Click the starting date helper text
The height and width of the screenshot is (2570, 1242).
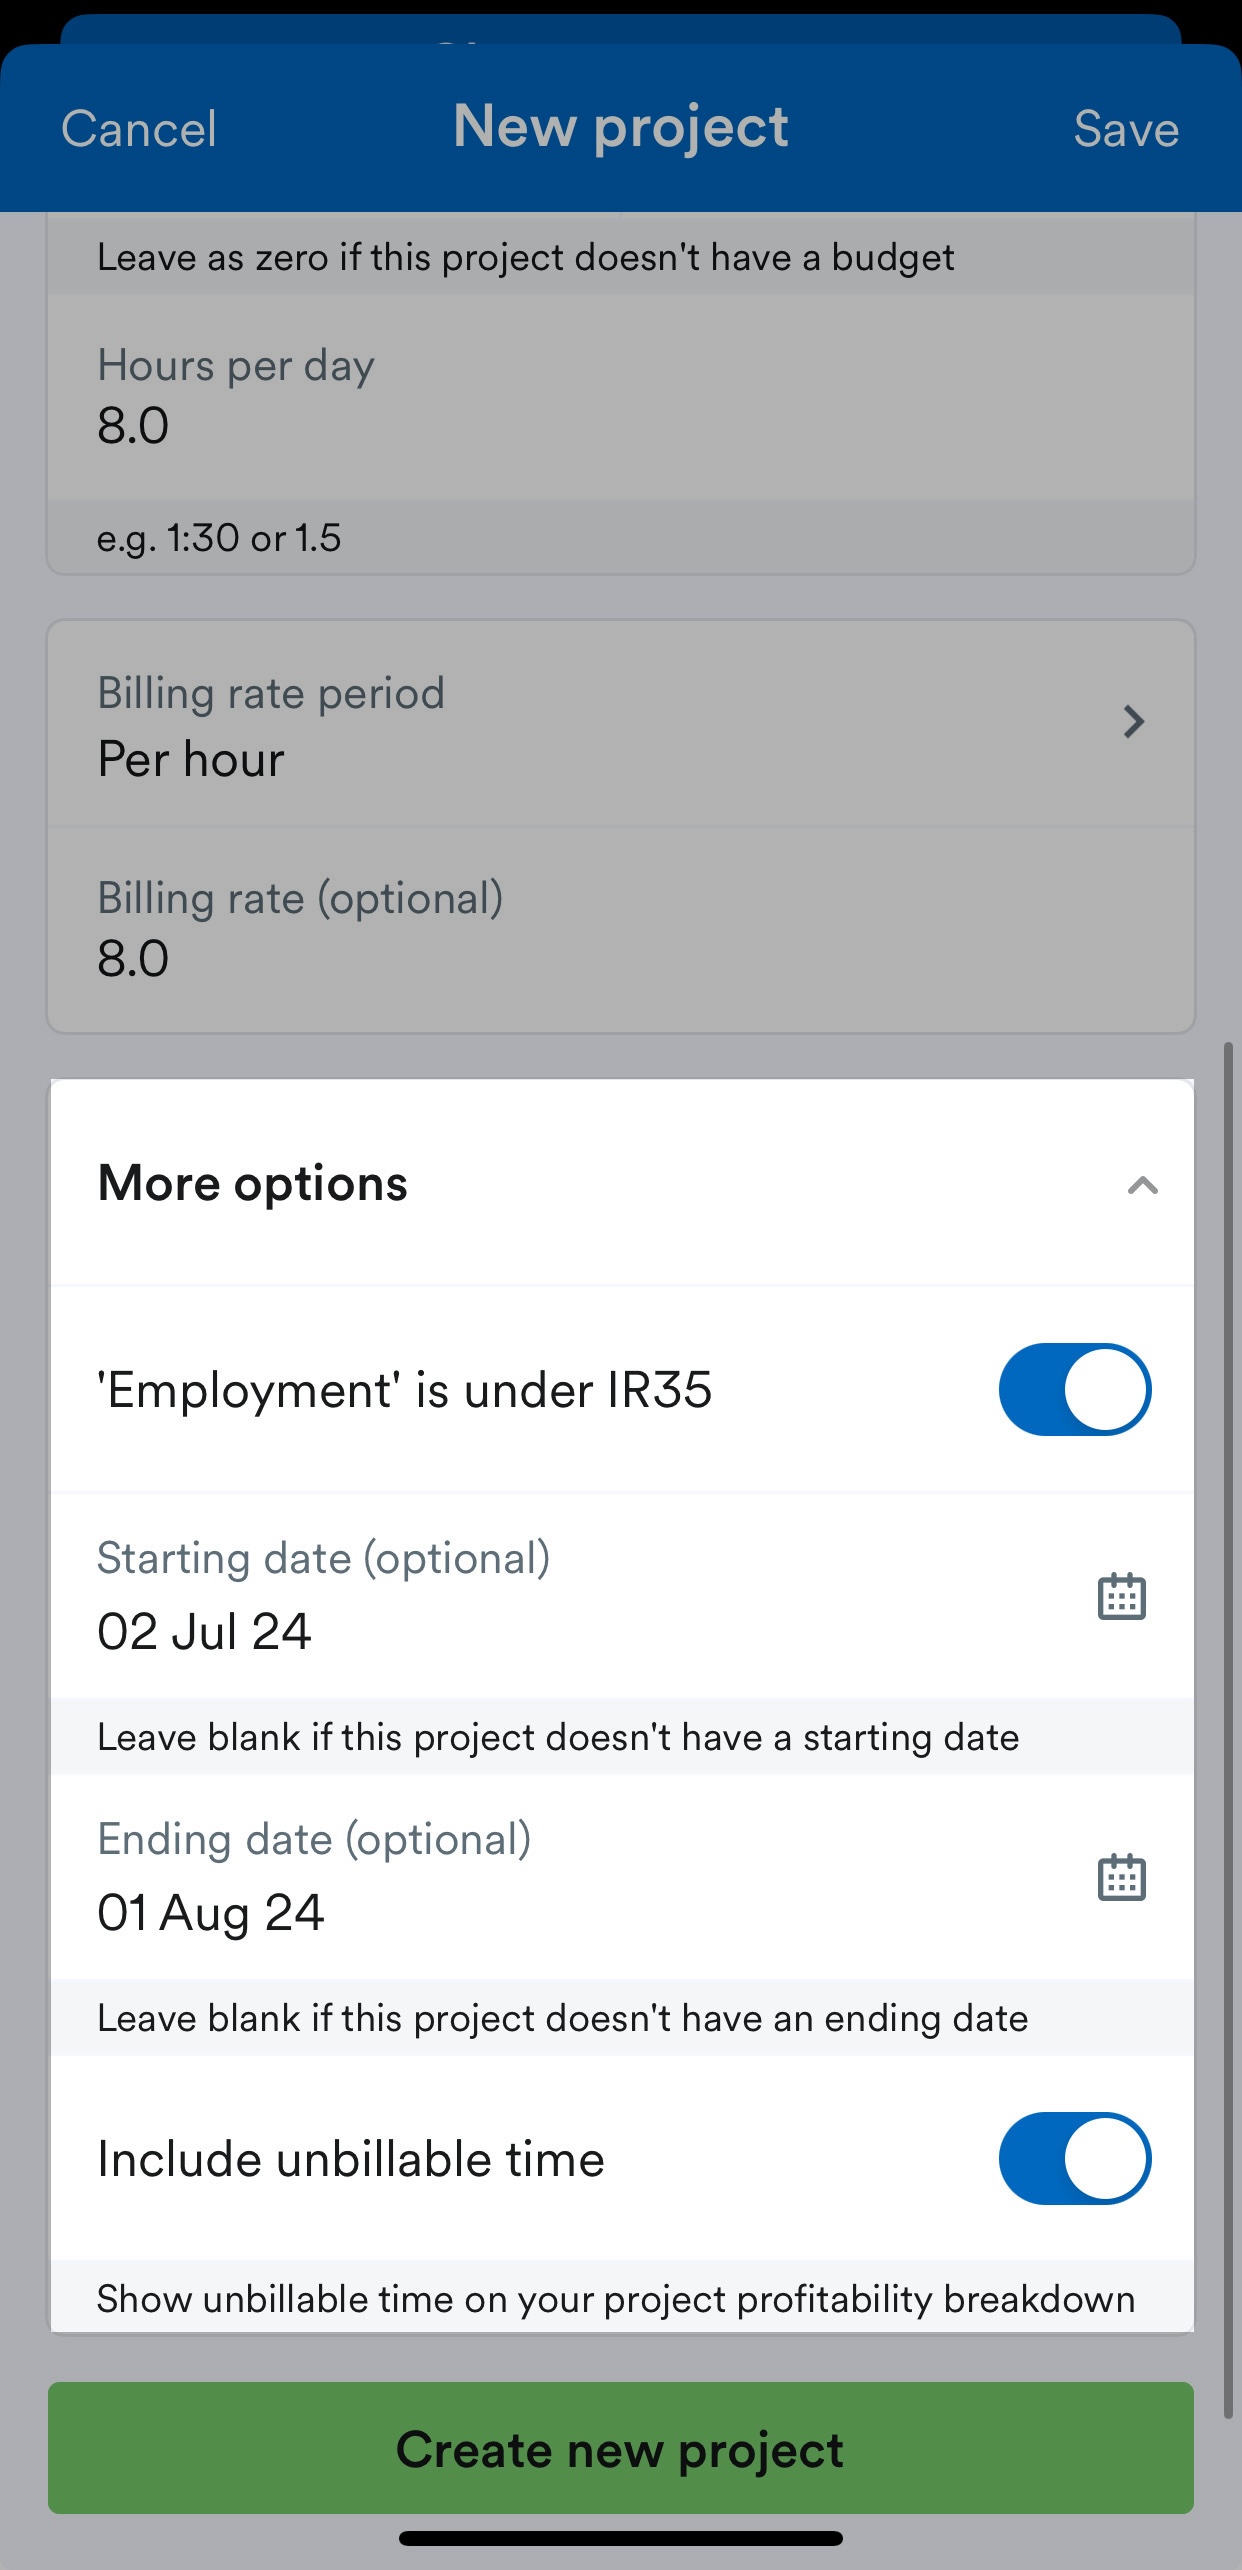558,1737
